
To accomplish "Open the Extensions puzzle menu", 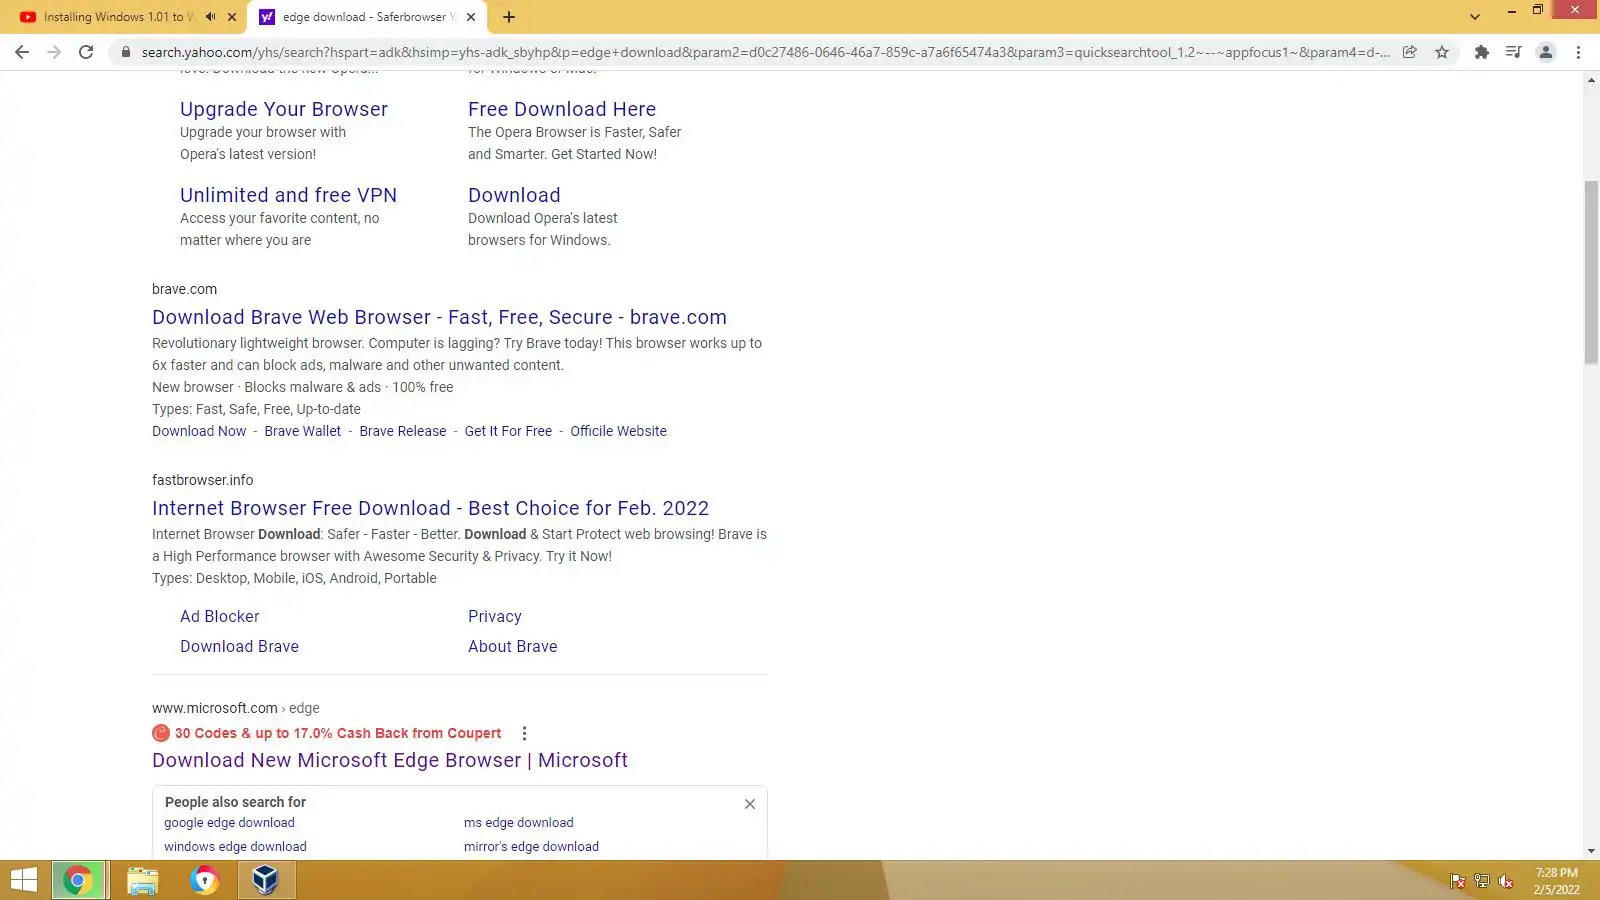I will [x=1482, y=52].
